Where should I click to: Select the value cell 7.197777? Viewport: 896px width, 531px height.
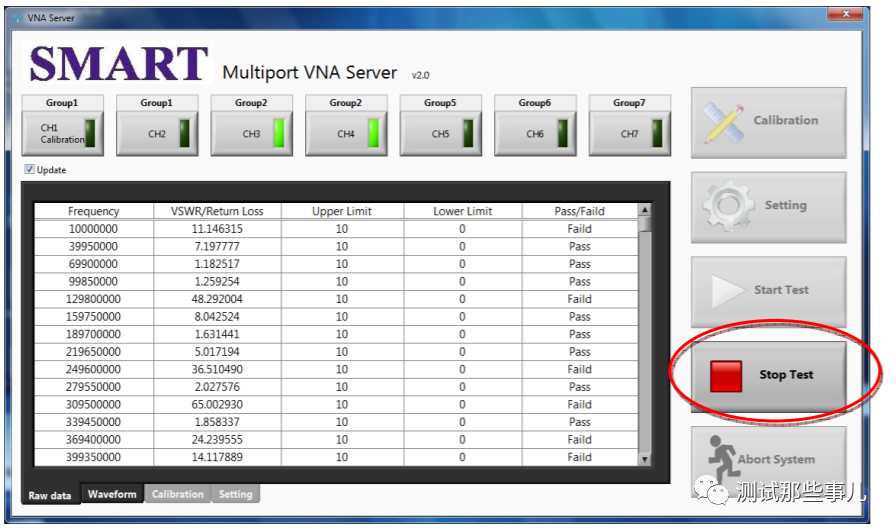217,246
